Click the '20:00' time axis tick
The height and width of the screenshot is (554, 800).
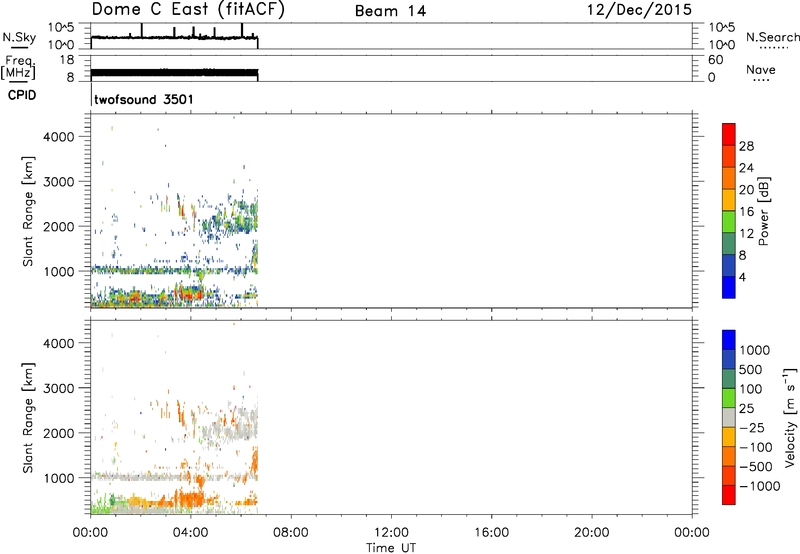(x=592, y=533)
